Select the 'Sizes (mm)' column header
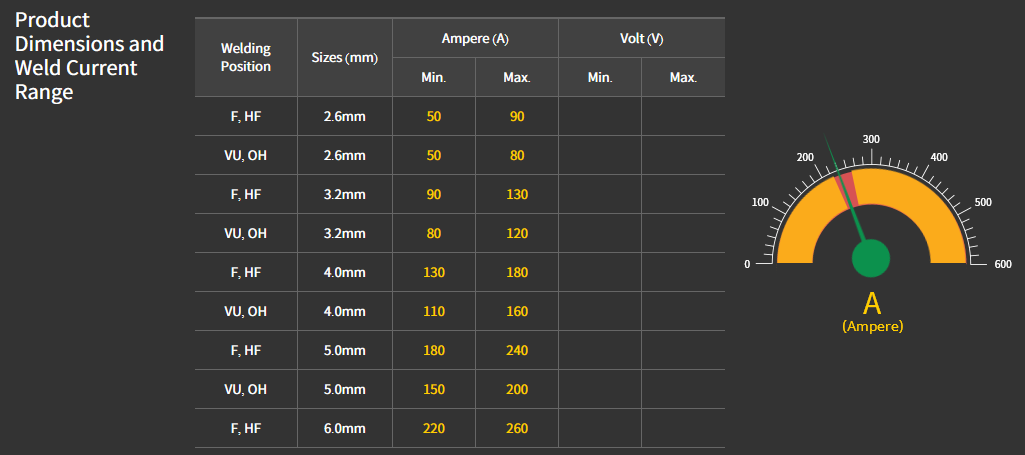The height and width of the screenshot is (455, 1025). [345, 57]
